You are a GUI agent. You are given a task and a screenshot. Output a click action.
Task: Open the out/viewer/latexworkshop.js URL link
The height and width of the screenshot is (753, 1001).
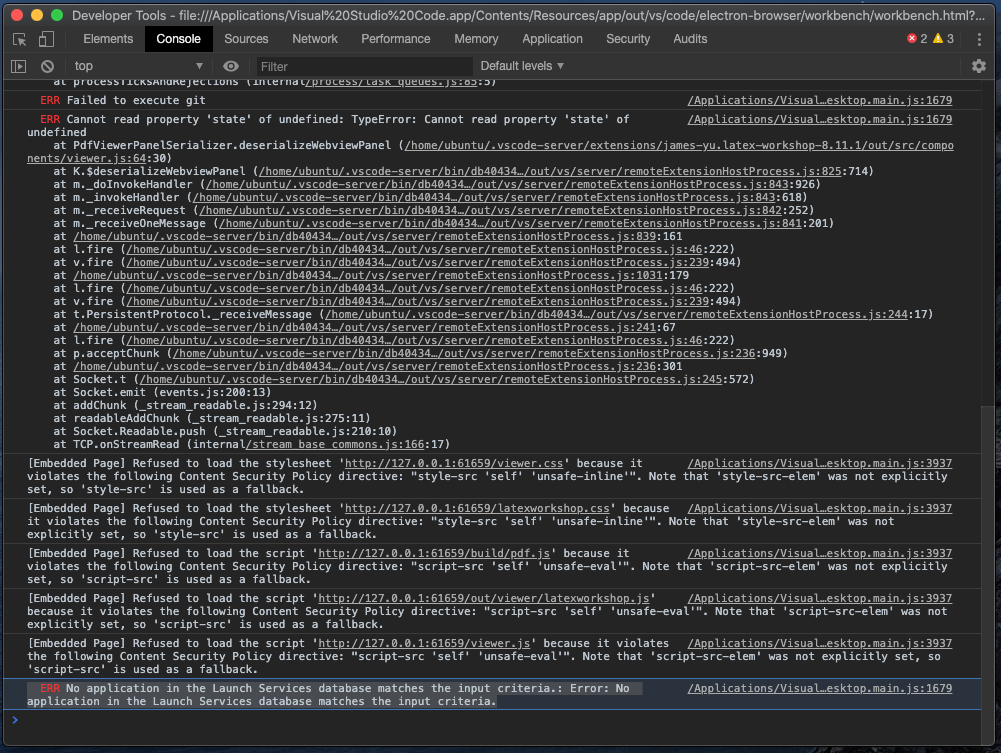coord(483,599)
